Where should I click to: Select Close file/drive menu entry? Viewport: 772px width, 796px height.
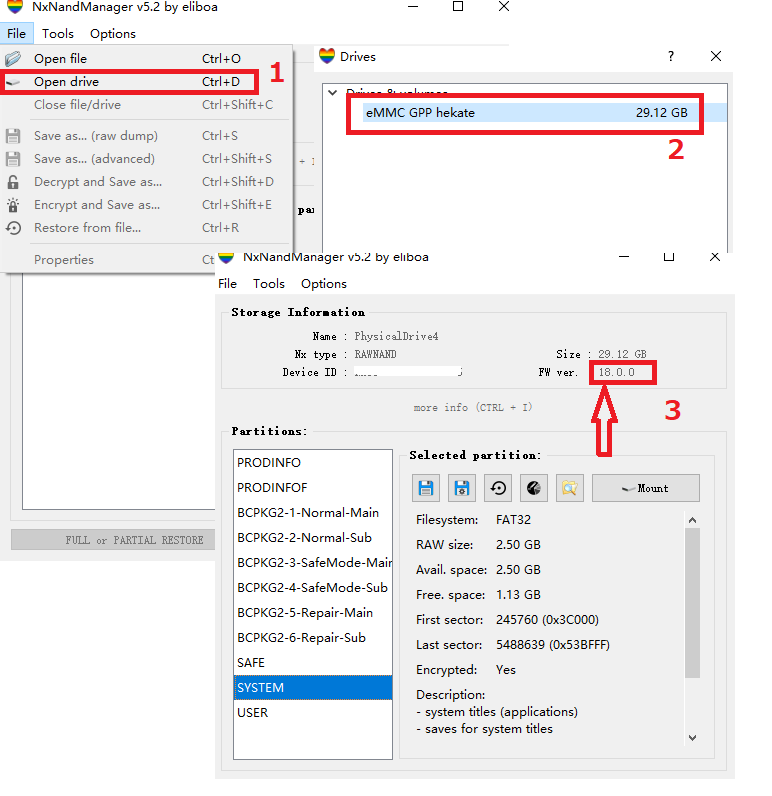[146, 105]
